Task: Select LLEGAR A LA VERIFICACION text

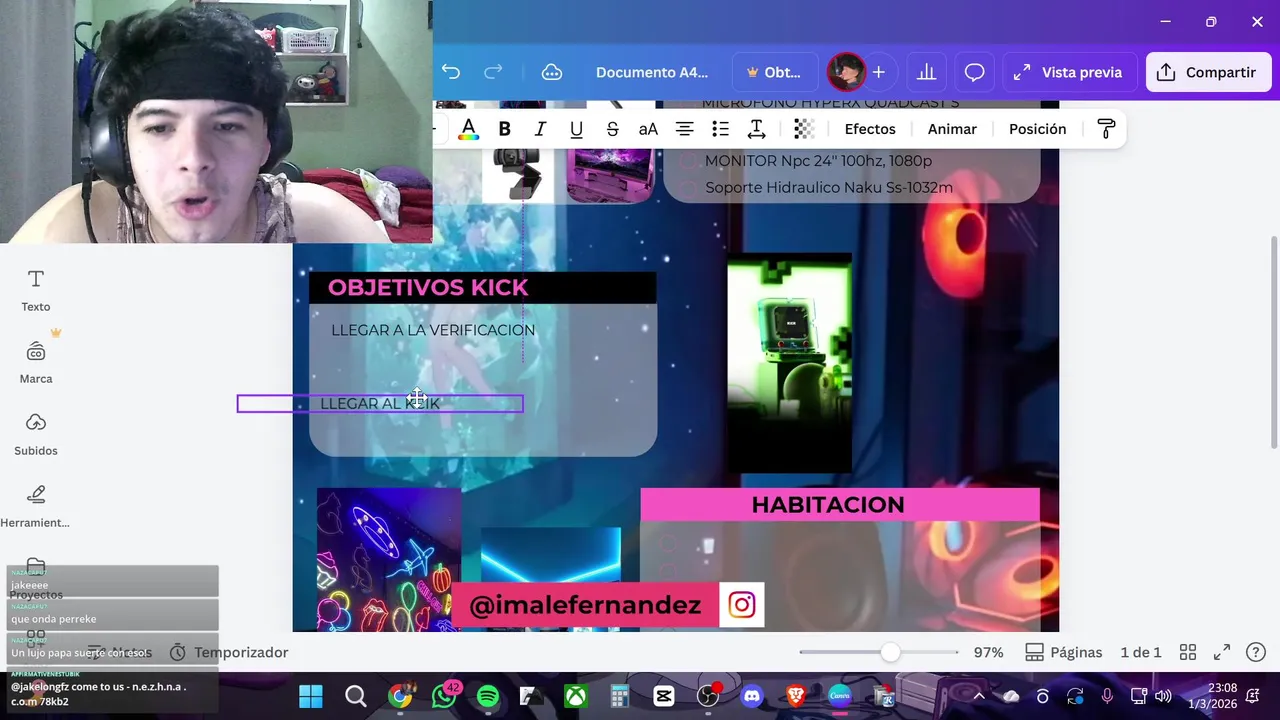Action: (433, 330)
